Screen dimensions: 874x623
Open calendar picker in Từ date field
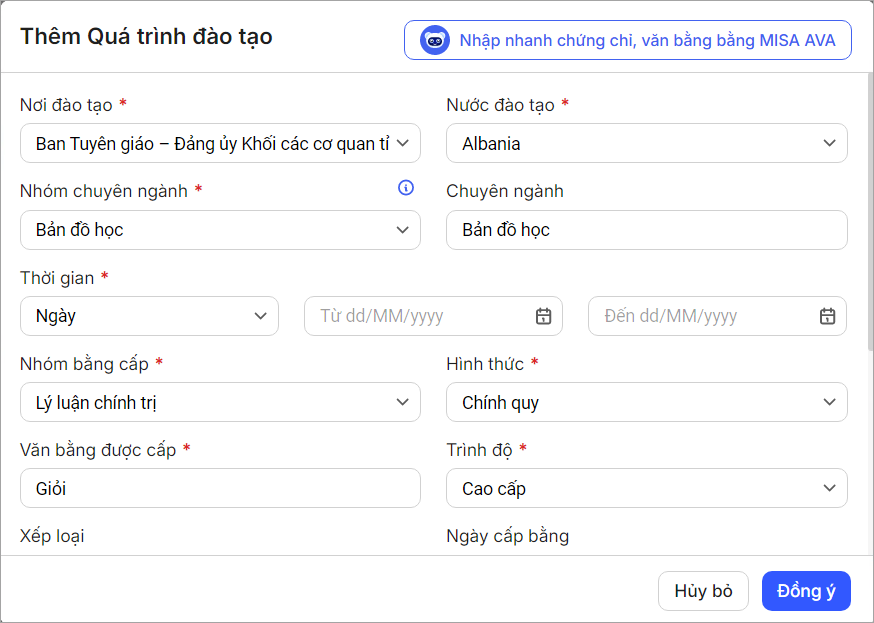(x=543, y=316)
